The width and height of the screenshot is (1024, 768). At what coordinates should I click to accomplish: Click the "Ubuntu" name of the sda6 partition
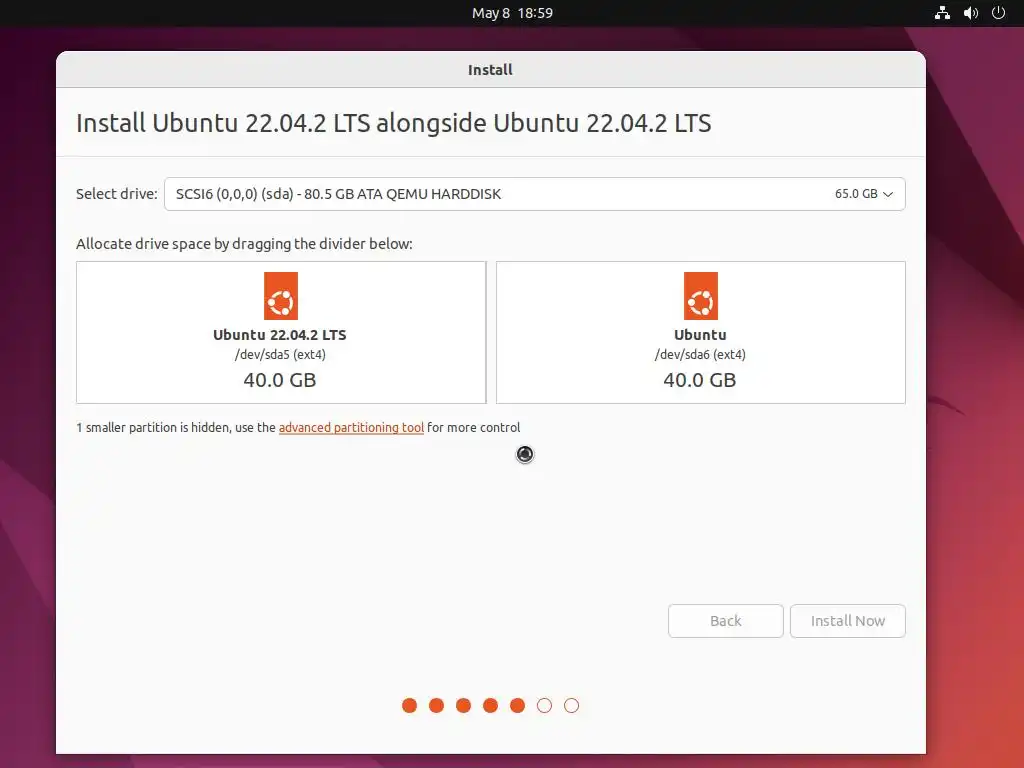pos(700,335)
